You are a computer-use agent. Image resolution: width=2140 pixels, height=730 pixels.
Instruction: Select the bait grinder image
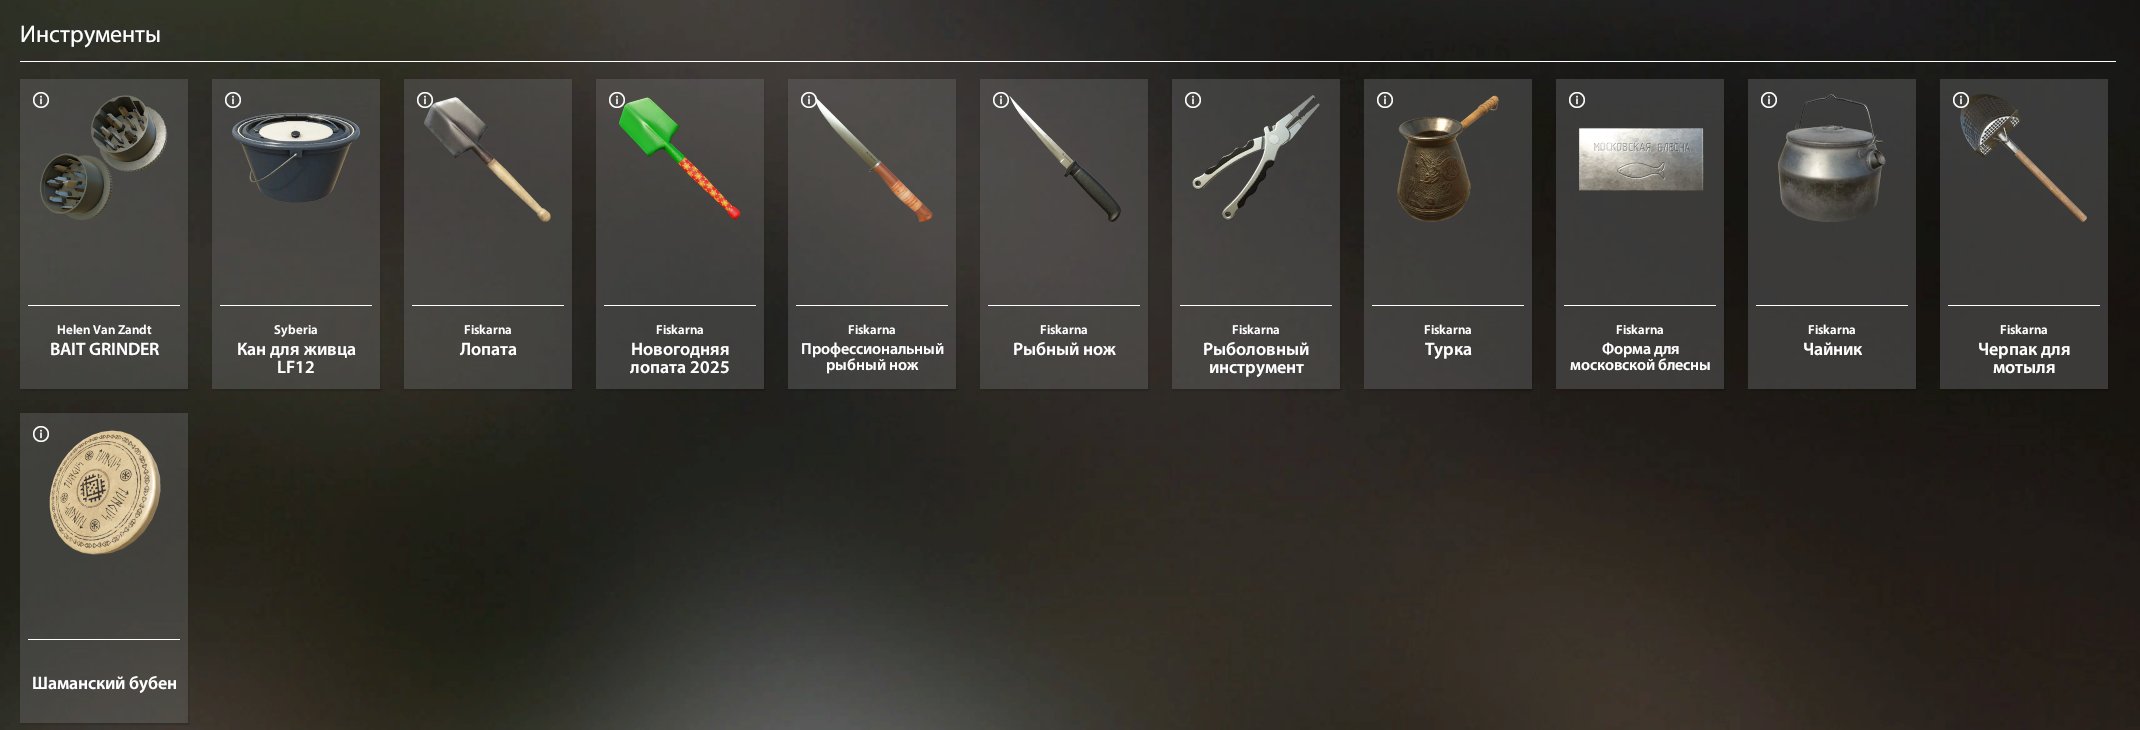(103, 157)
